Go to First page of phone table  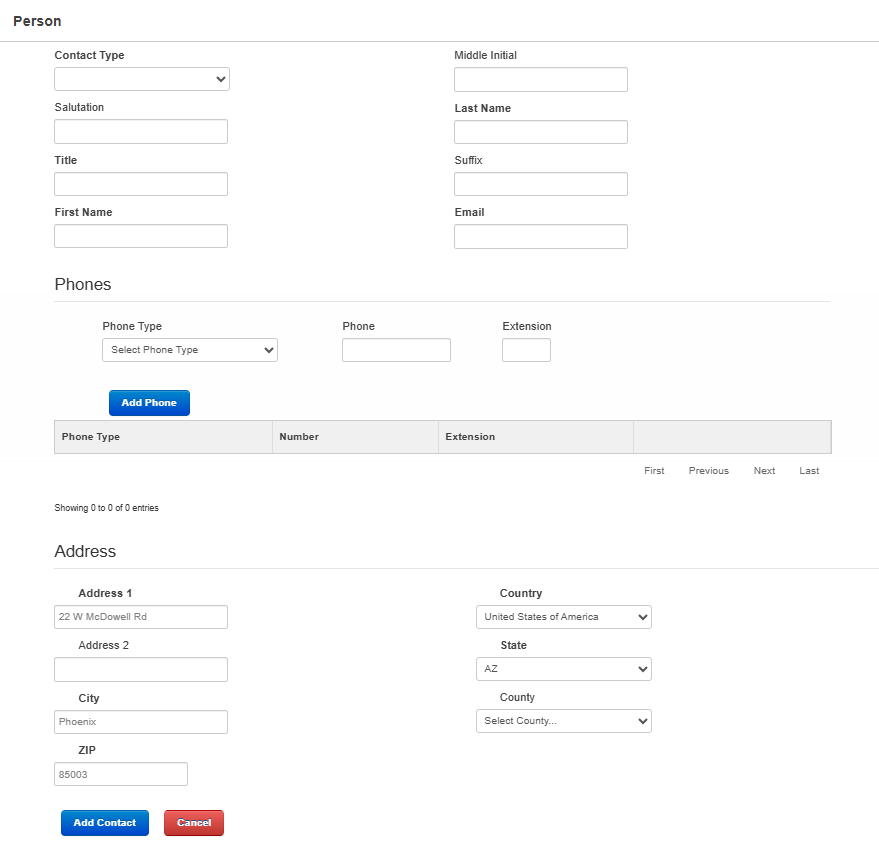[654, 471]
